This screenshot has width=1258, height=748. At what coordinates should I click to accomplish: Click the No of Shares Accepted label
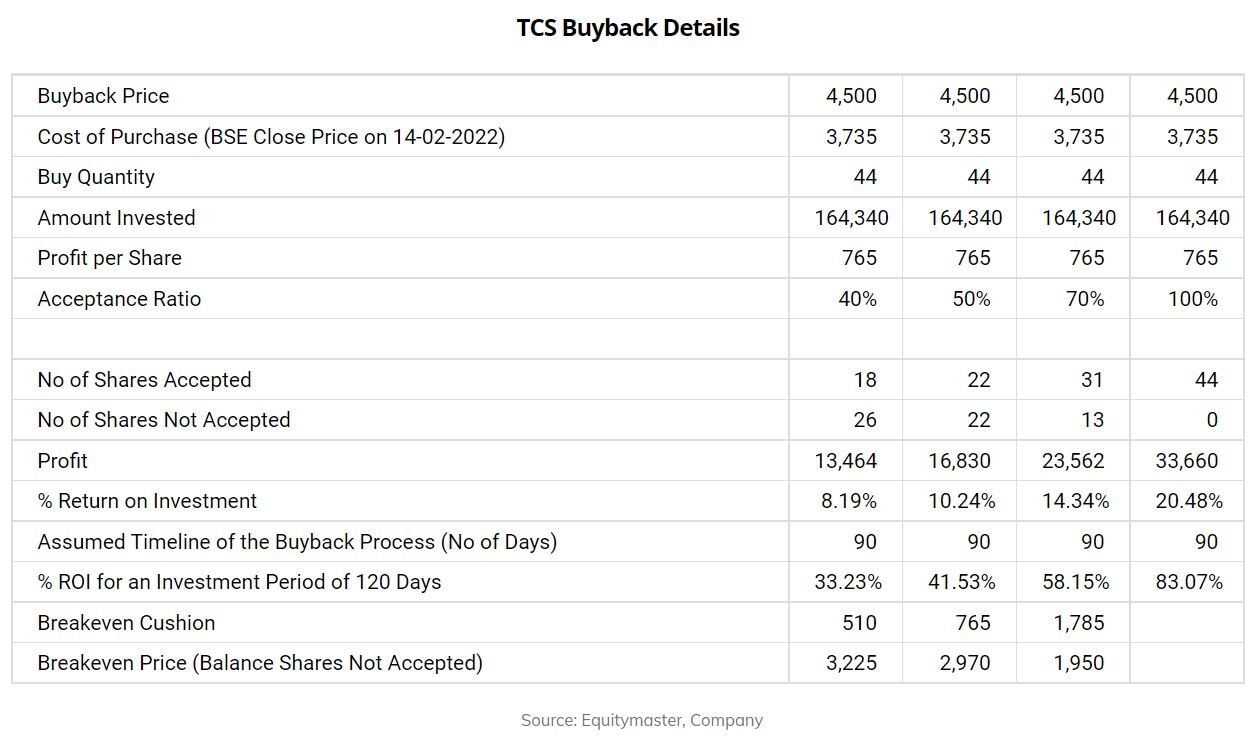coord(144,380)
